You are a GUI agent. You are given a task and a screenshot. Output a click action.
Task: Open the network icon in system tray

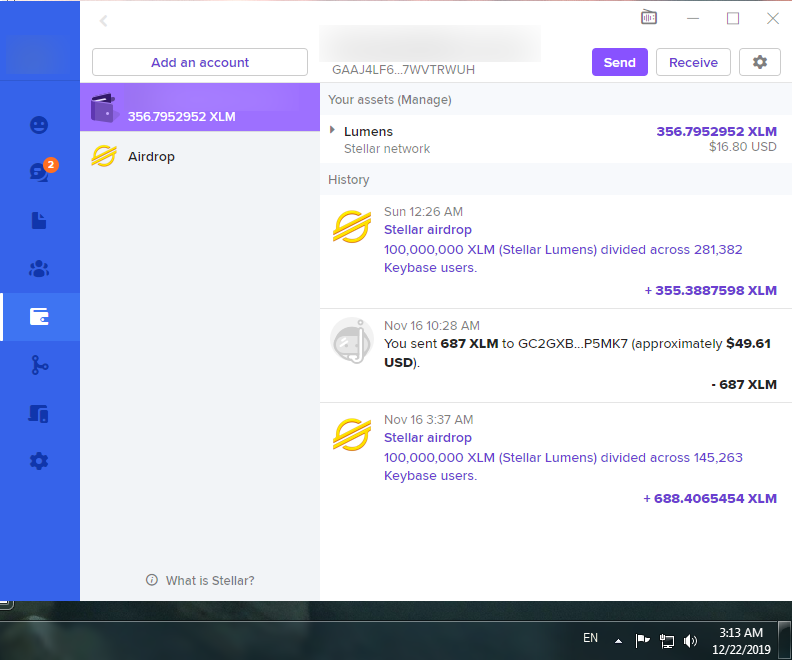(x=667, y=641)
